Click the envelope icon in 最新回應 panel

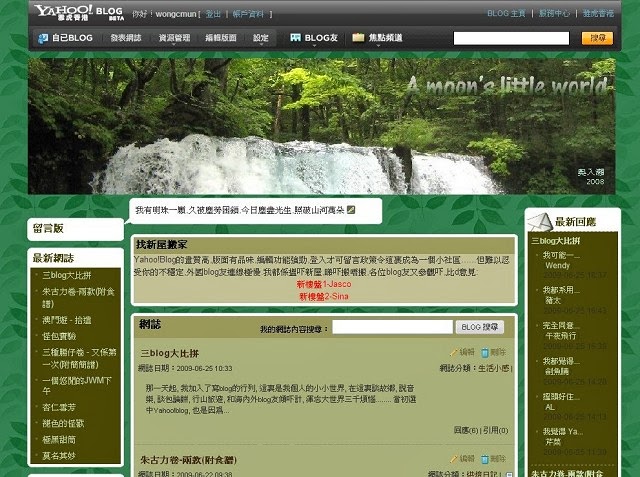(540, 222)
